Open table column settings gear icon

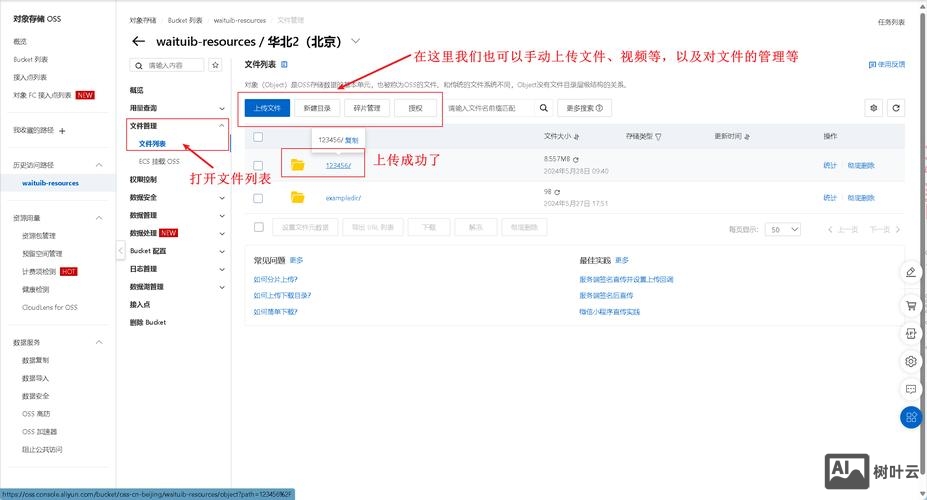(x=873, y=108)
